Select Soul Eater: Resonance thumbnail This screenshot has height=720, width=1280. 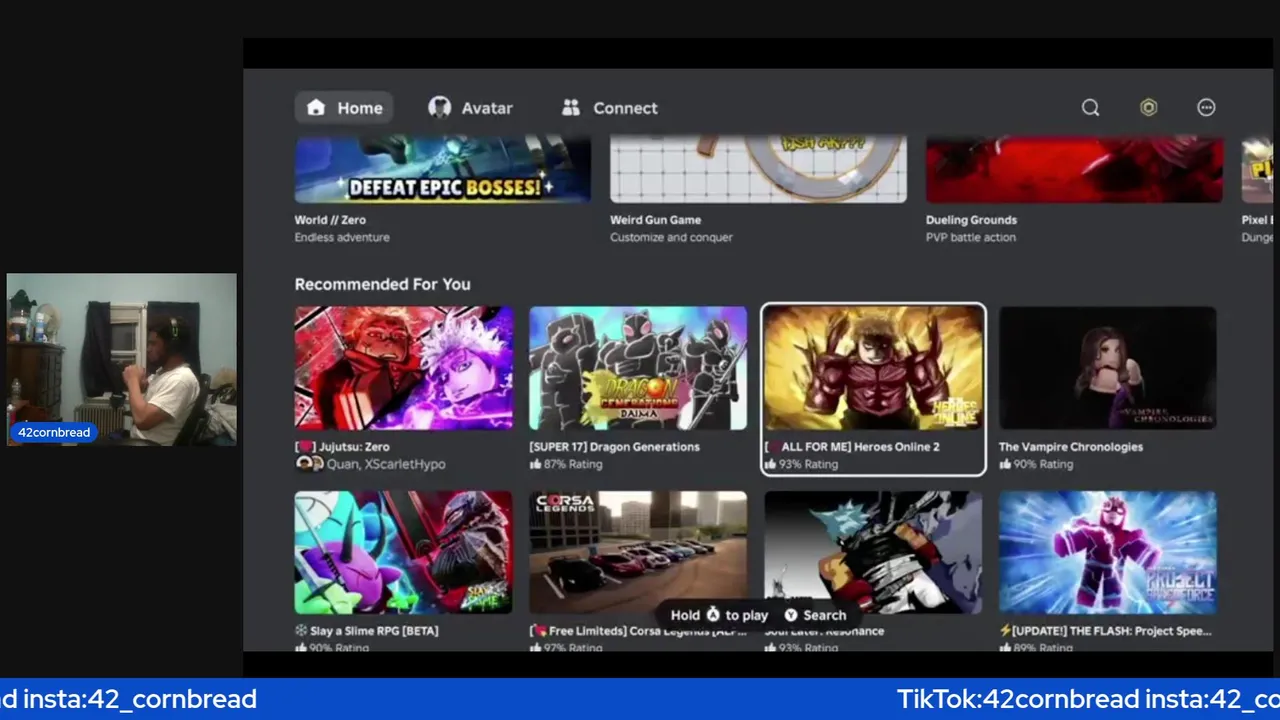point(873,552)
